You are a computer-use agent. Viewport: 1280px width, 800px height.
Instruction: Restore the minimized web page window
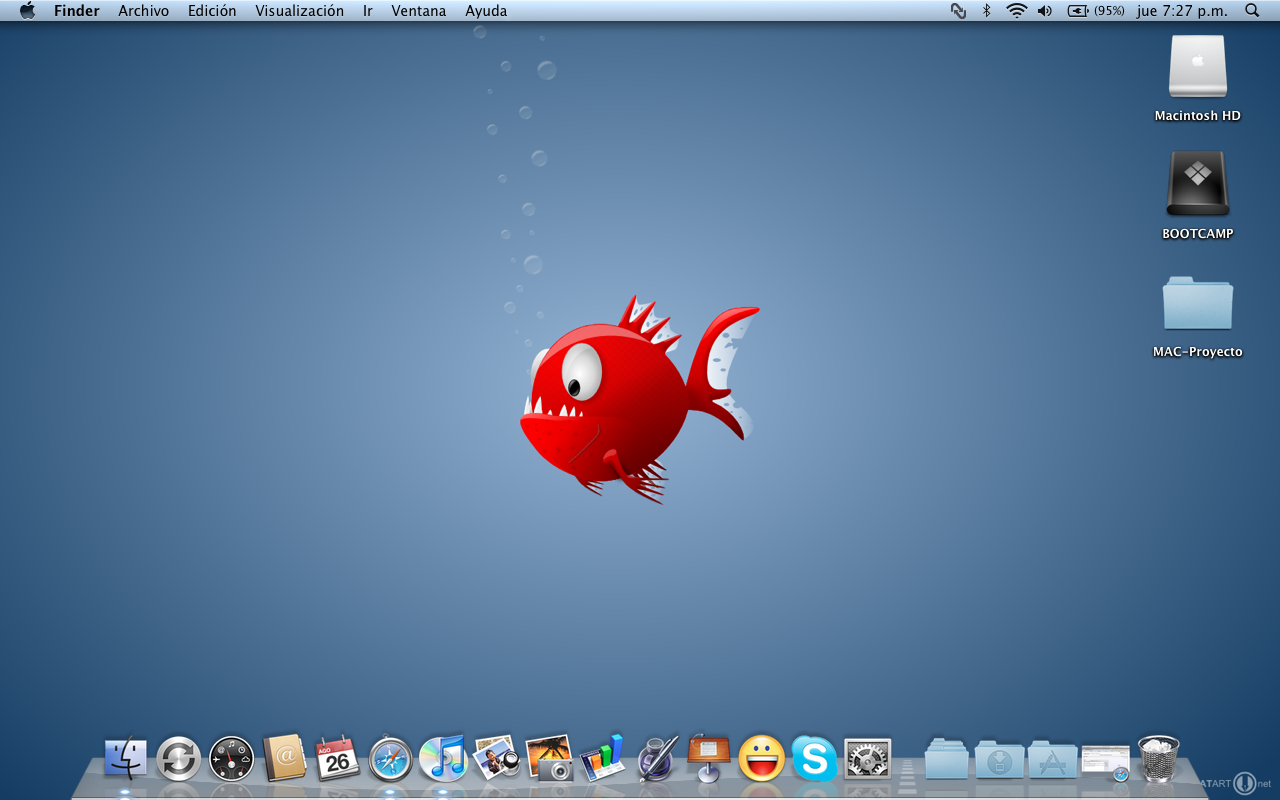pos(1105,762)
